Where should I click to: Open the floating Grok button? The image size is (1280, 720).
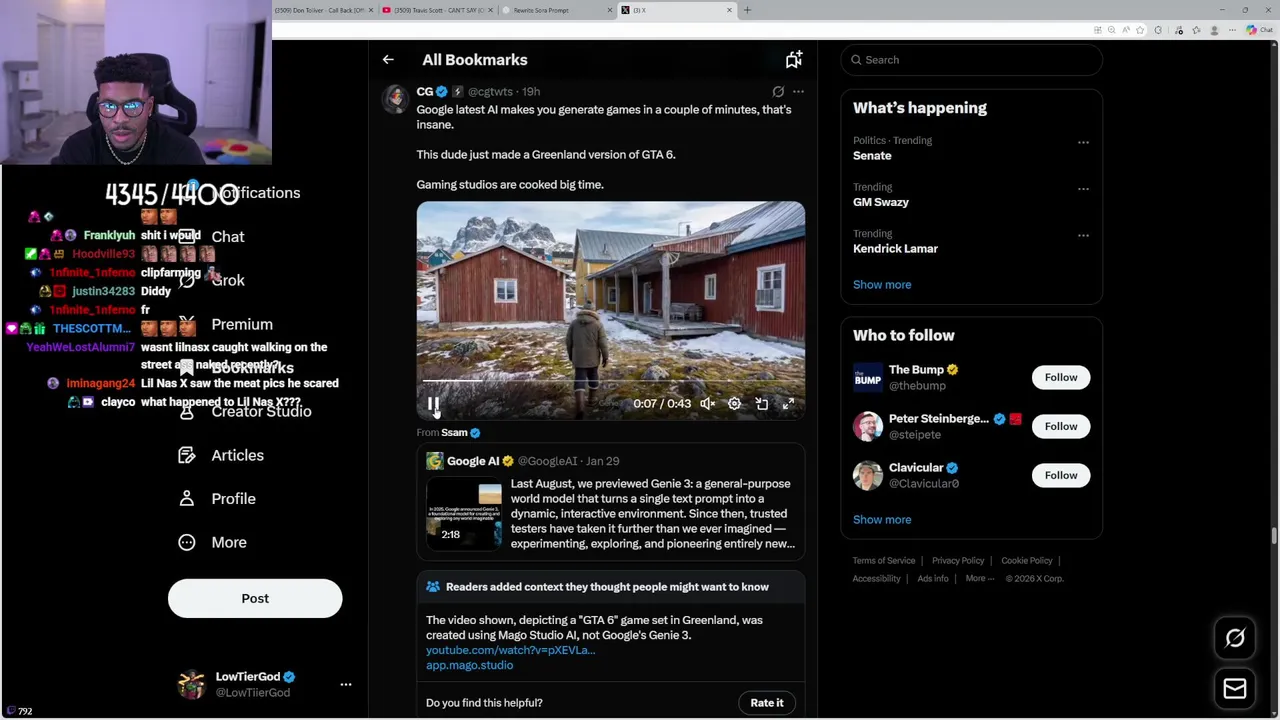[1235, 638]
